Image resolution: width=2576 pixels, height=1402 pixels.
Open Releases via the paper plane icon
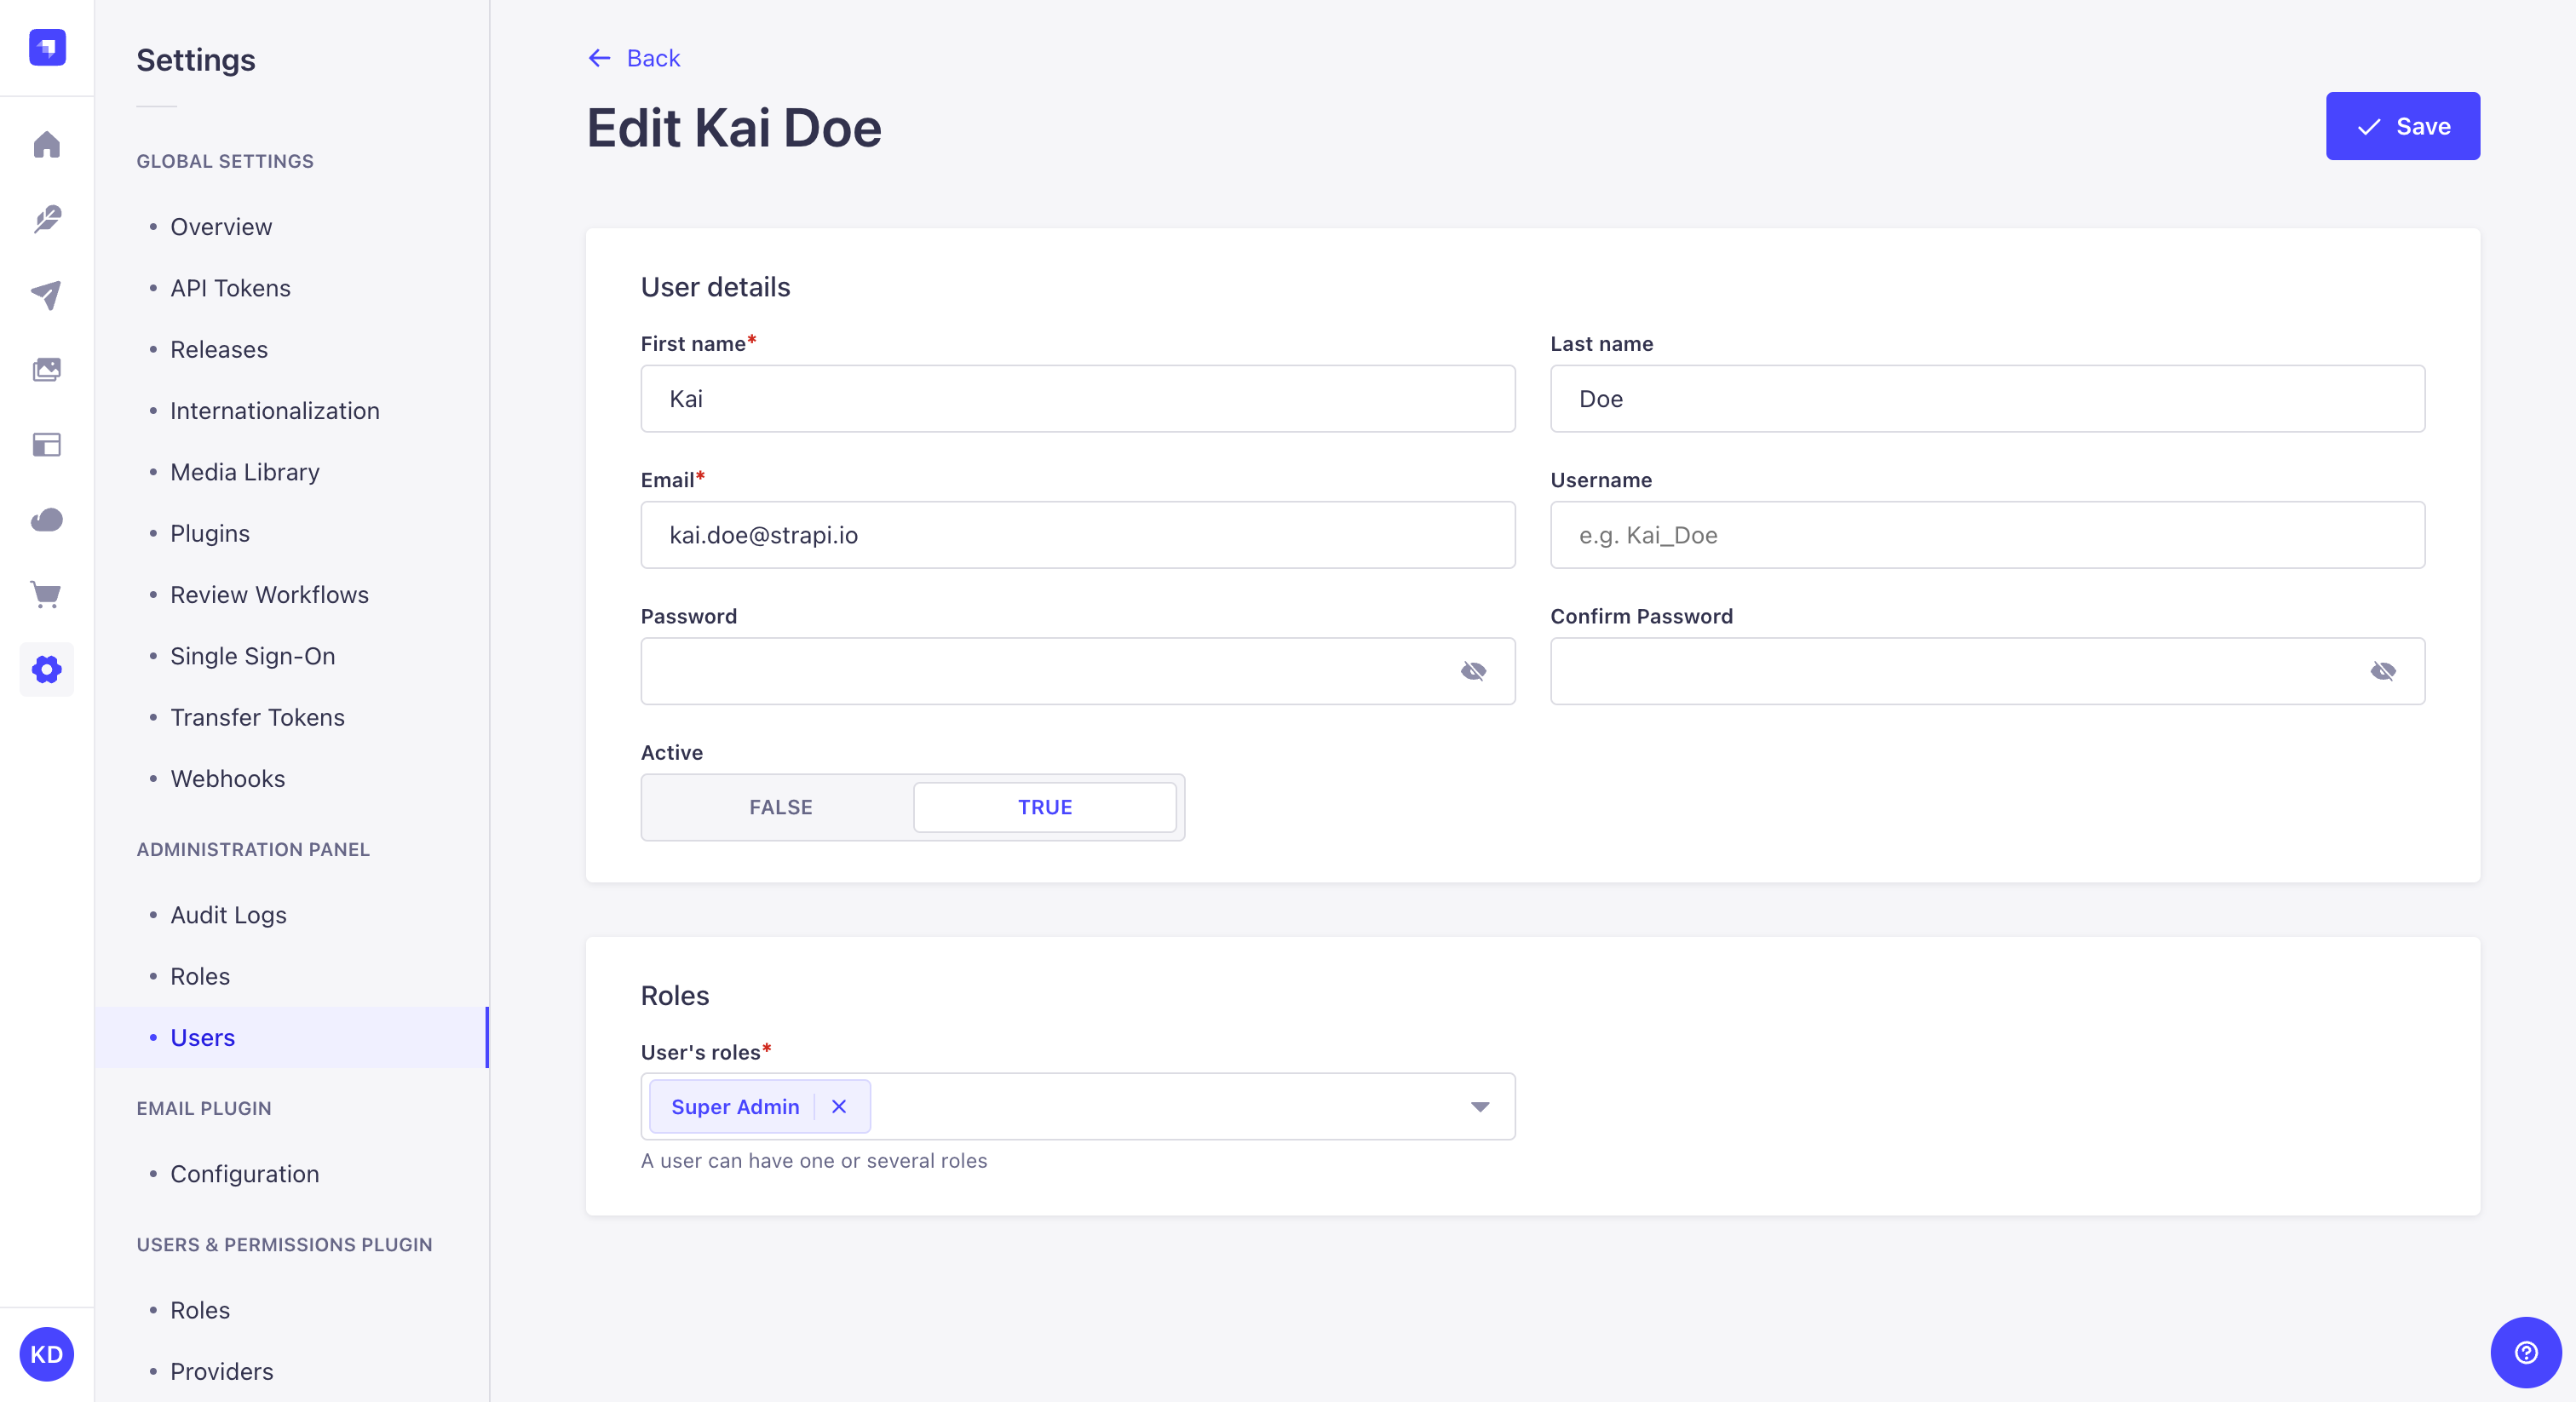point(46,294)
